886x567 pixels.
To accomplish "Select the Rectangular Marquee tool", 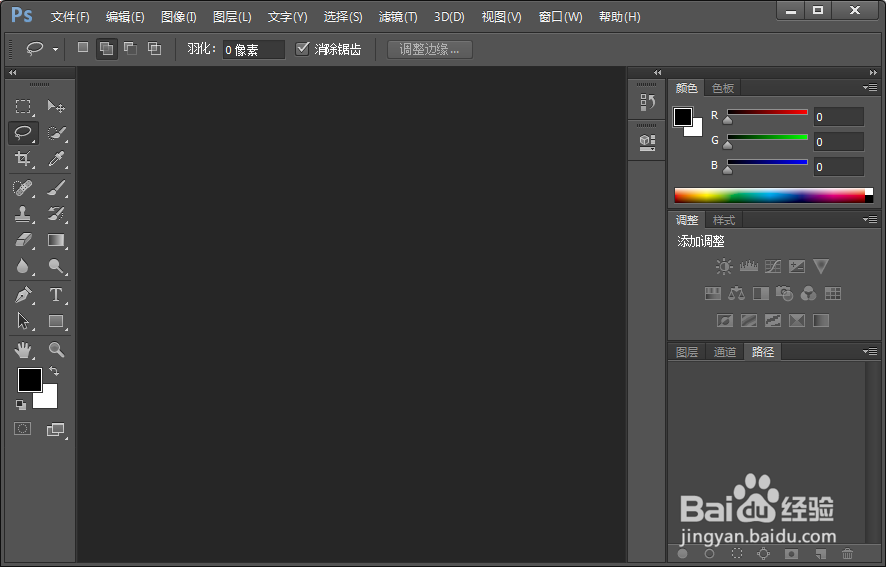I will point(23,106).
